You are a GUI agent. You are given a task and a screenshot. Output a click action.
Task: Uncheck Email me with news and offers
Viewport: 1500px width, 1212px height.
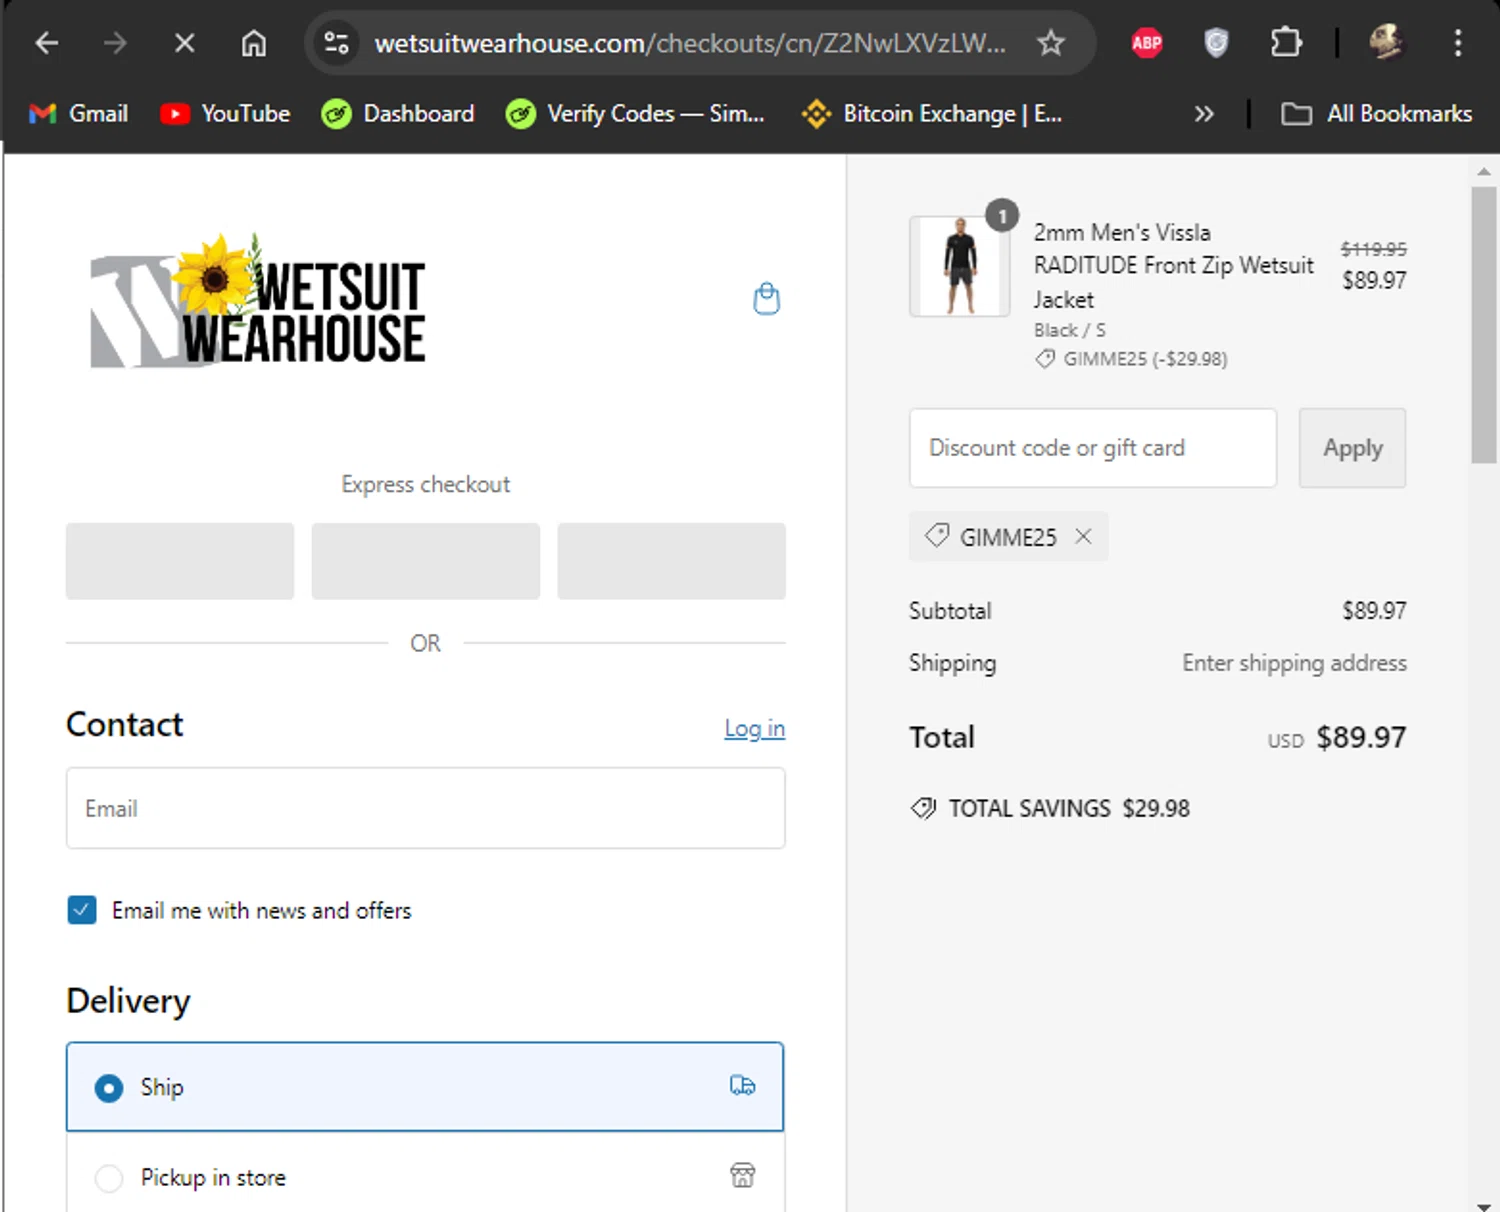(x=82, y=910)
